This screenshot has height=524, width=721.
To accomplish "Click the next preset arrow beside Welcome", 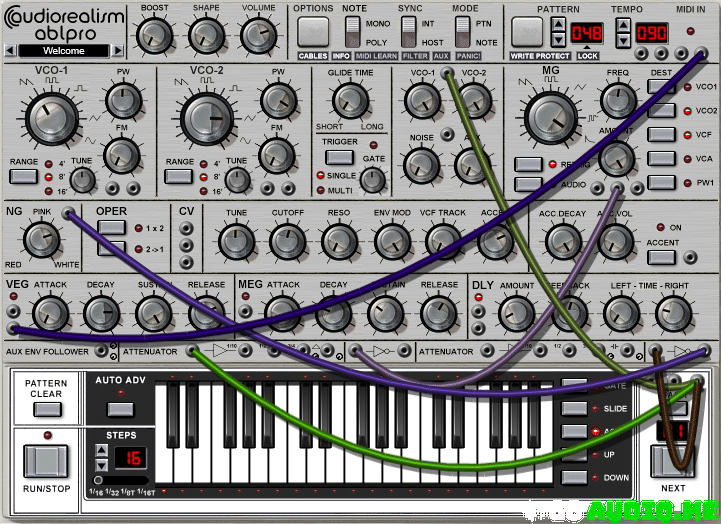I will click(x=118, y=51).
